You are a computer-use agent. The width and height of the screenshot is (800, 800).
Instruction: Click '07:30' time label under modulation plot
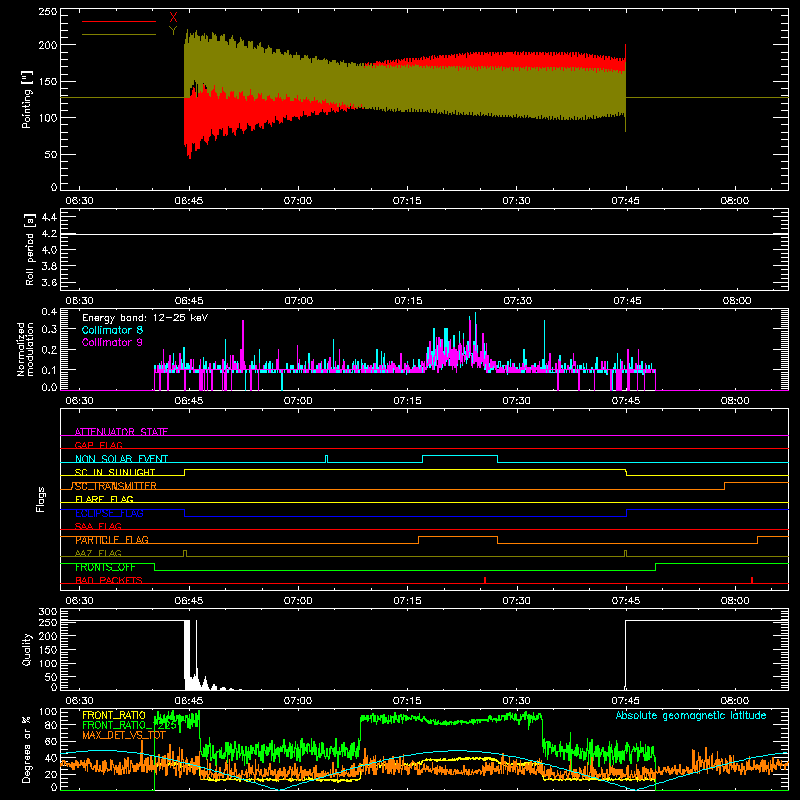[517, 401]
